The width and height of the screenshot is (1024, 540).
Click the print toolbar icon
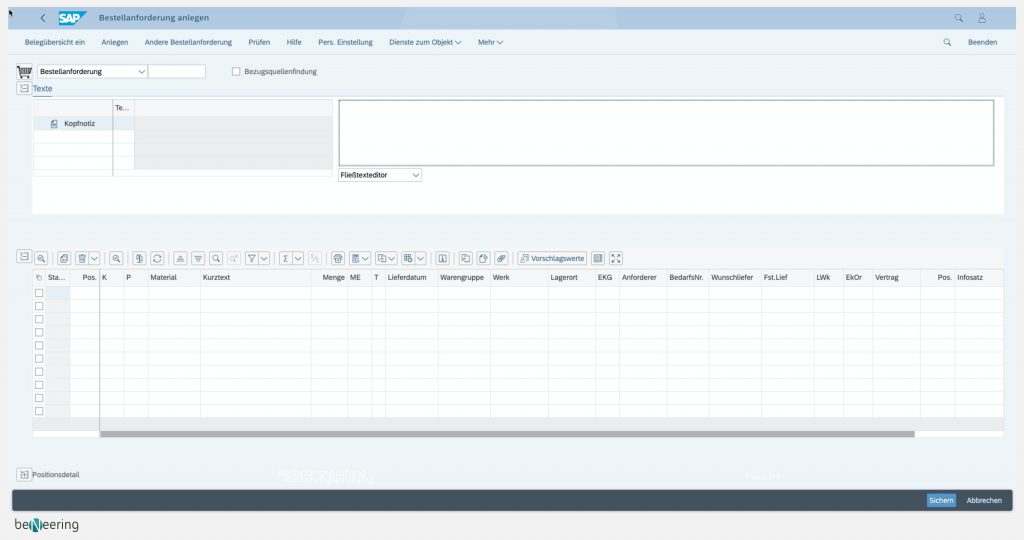pyautogui.click(x=338, y=259)
